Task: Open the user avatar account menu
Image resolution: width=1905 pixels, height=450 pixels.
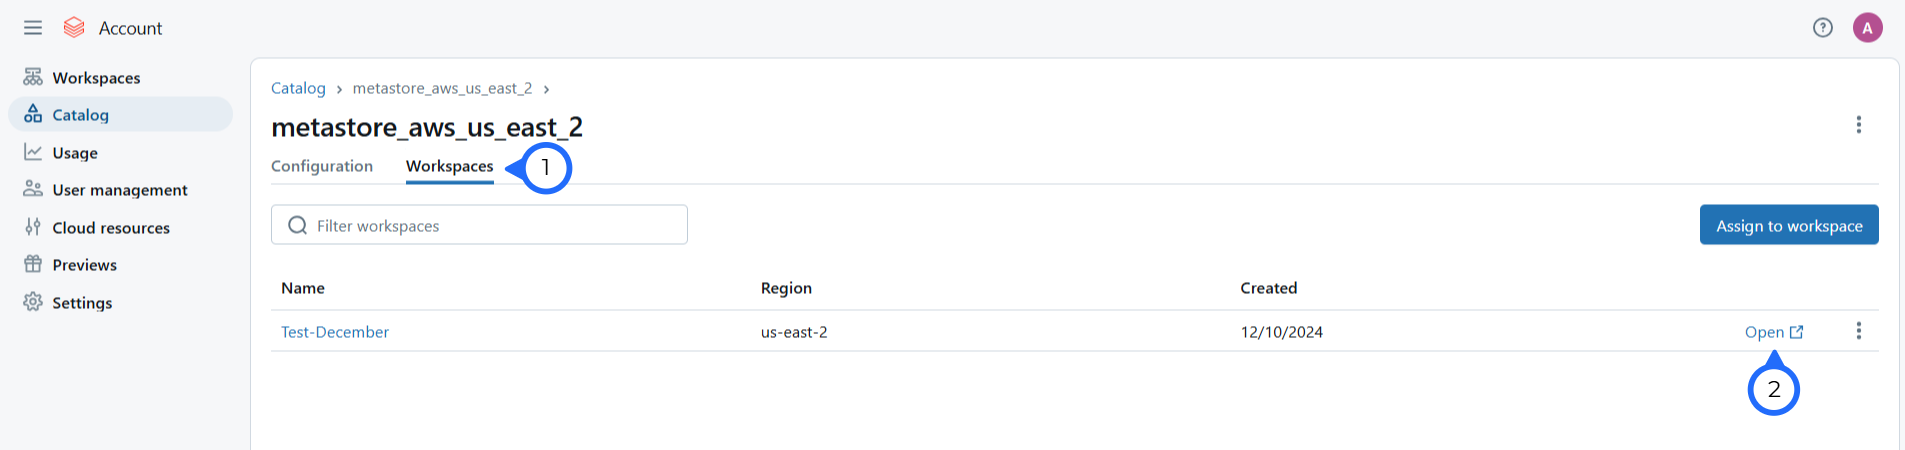Action: (x=1867, y=28)
